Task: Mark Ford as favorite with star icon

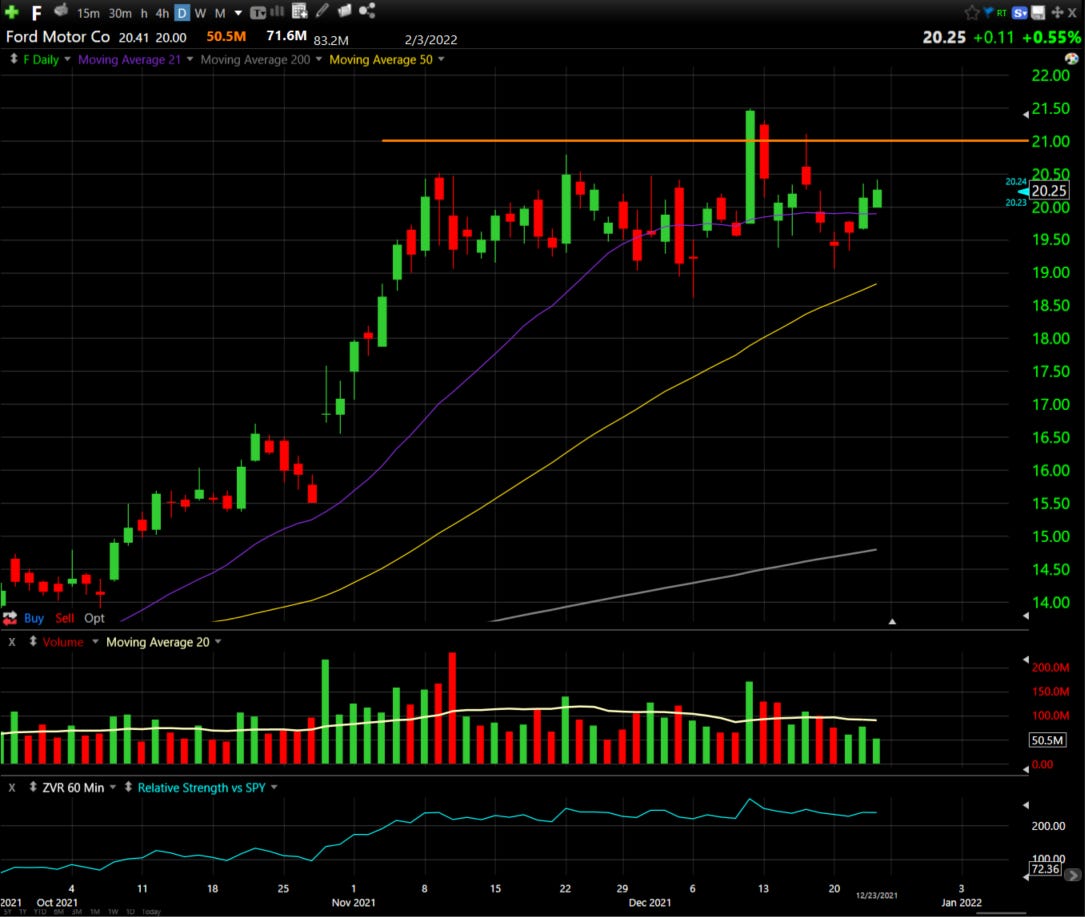Action: coord(972,12)
